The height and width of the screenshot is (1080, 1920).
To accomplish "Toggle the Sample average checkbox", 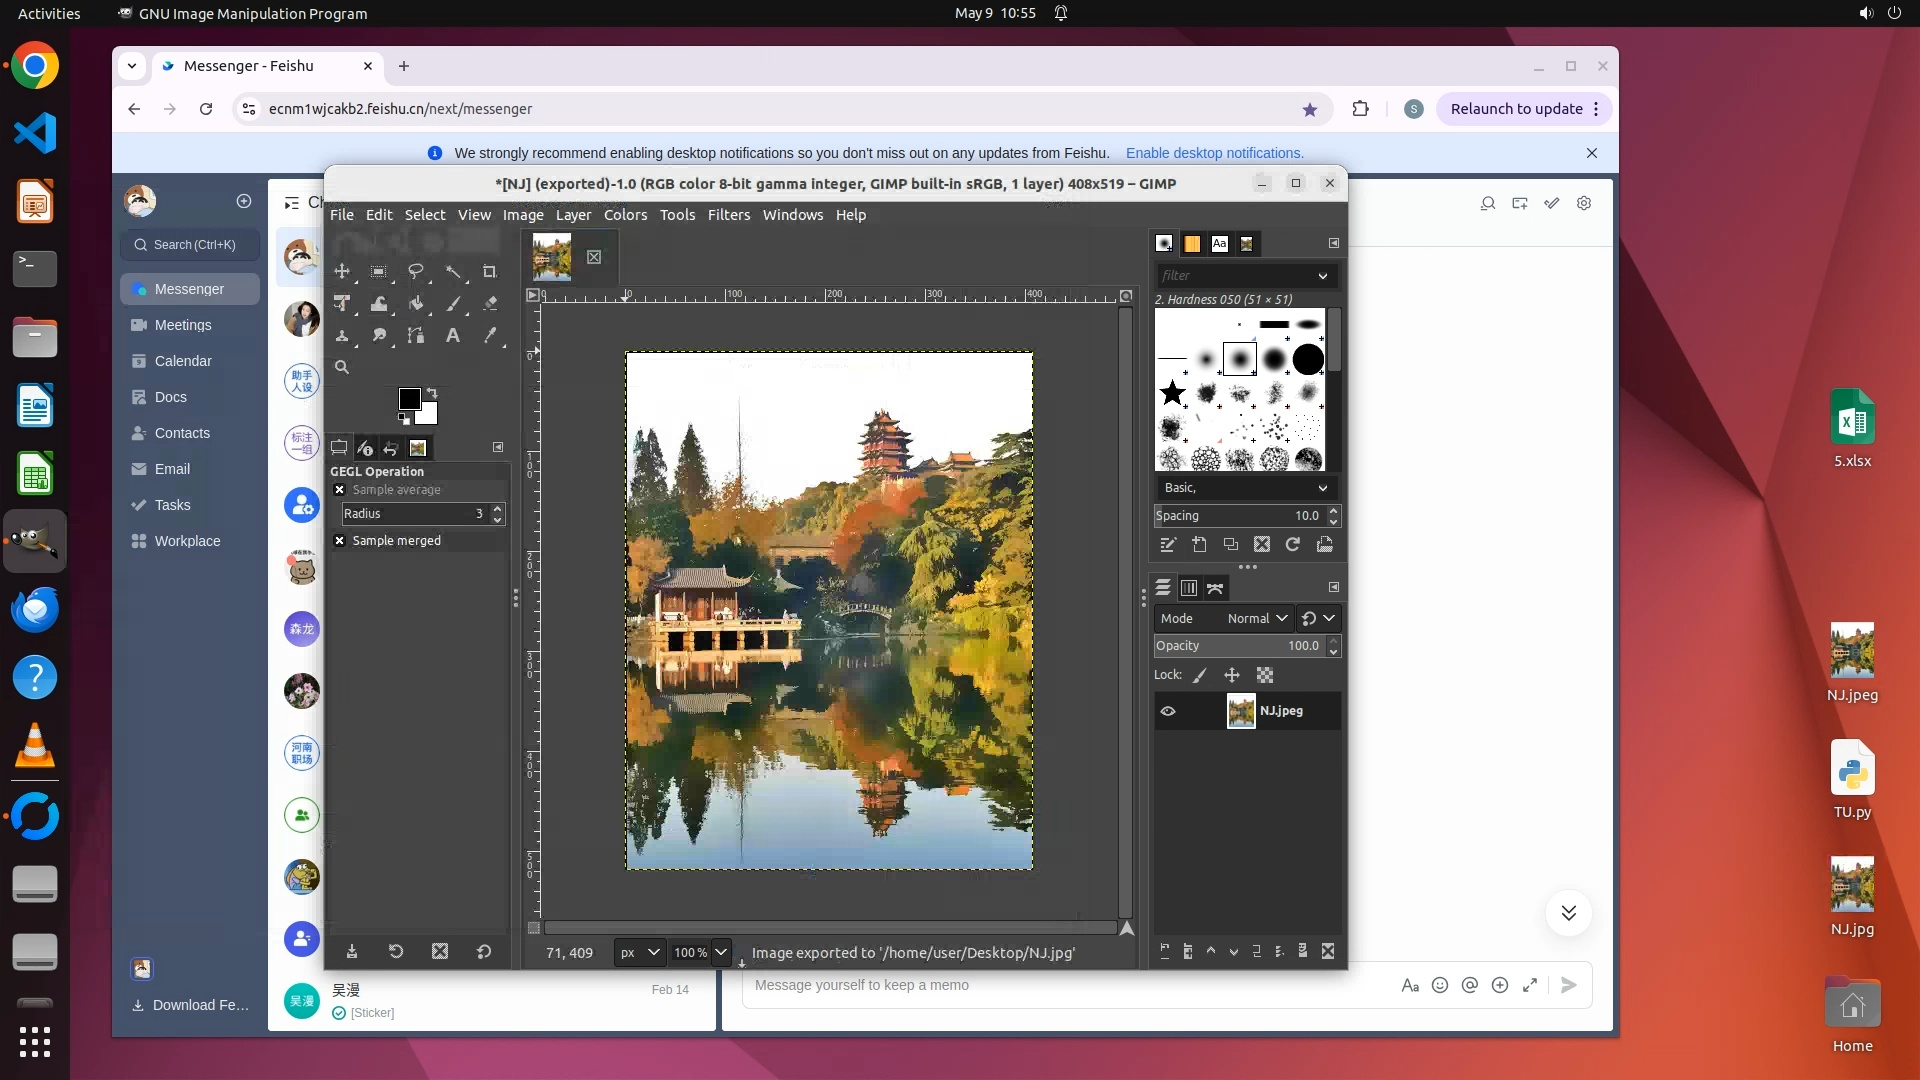I will pos(340,490).
